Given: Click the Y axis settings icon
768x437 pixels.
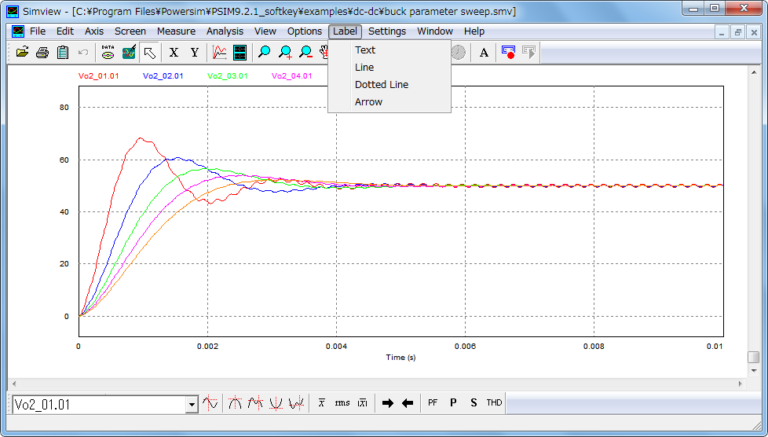Looking at the screenshot, I should (x=194, y=52).
